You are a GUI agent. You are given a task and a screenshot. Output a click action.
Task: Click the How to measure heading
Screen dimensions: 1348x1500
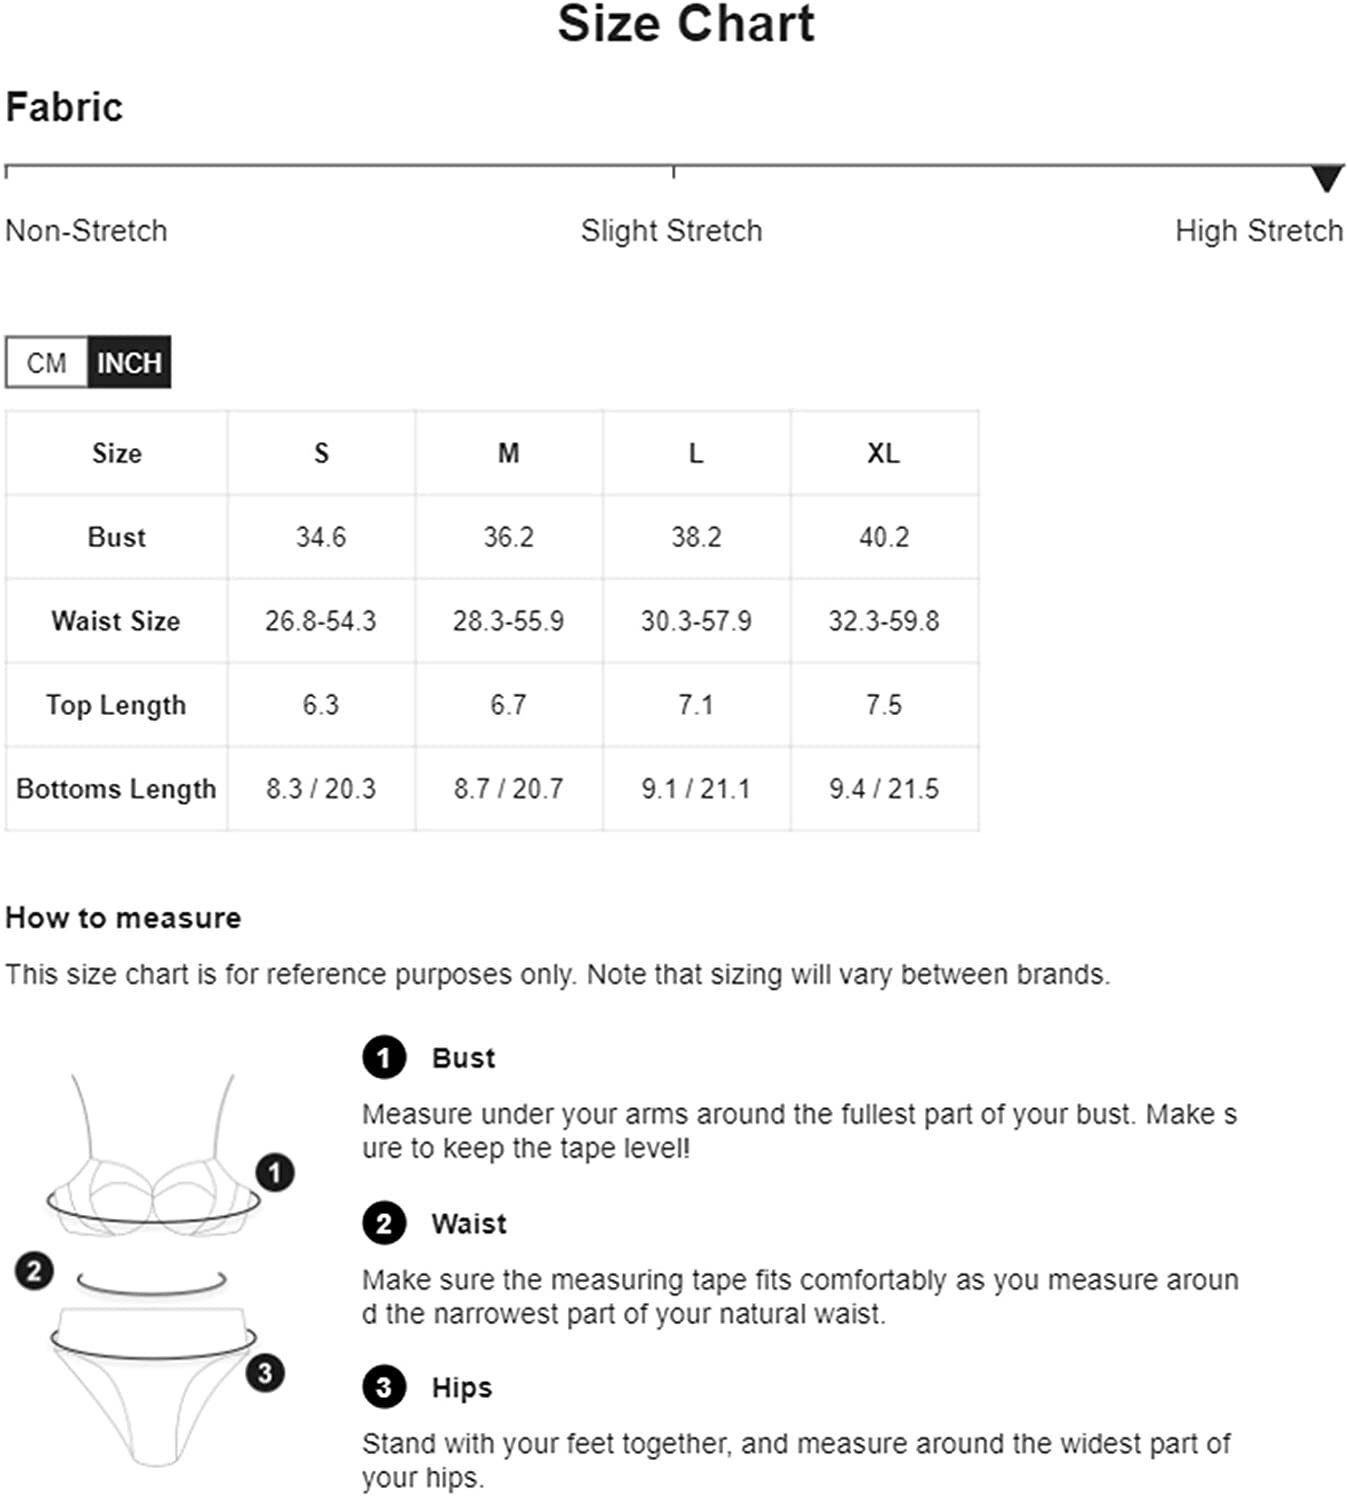(x=123, y=918)
